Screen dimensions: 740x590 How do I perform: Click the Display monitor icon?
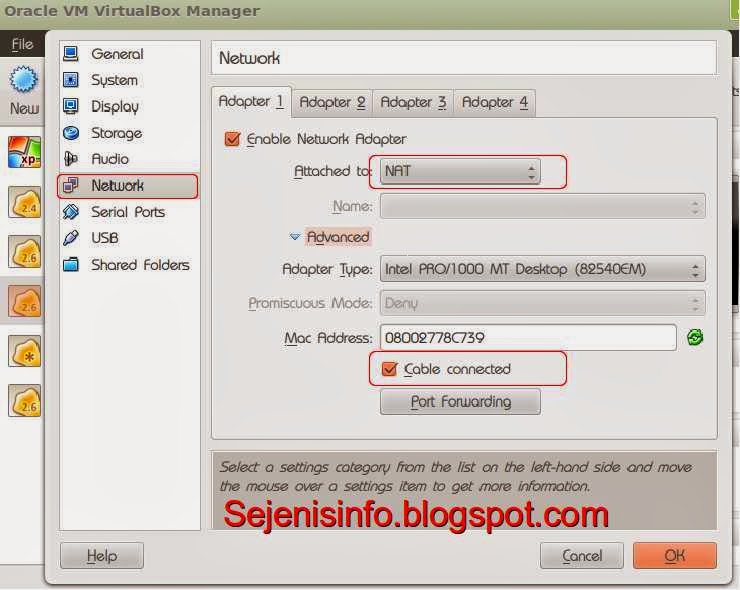pyautogui.click(x=71, y=106)
